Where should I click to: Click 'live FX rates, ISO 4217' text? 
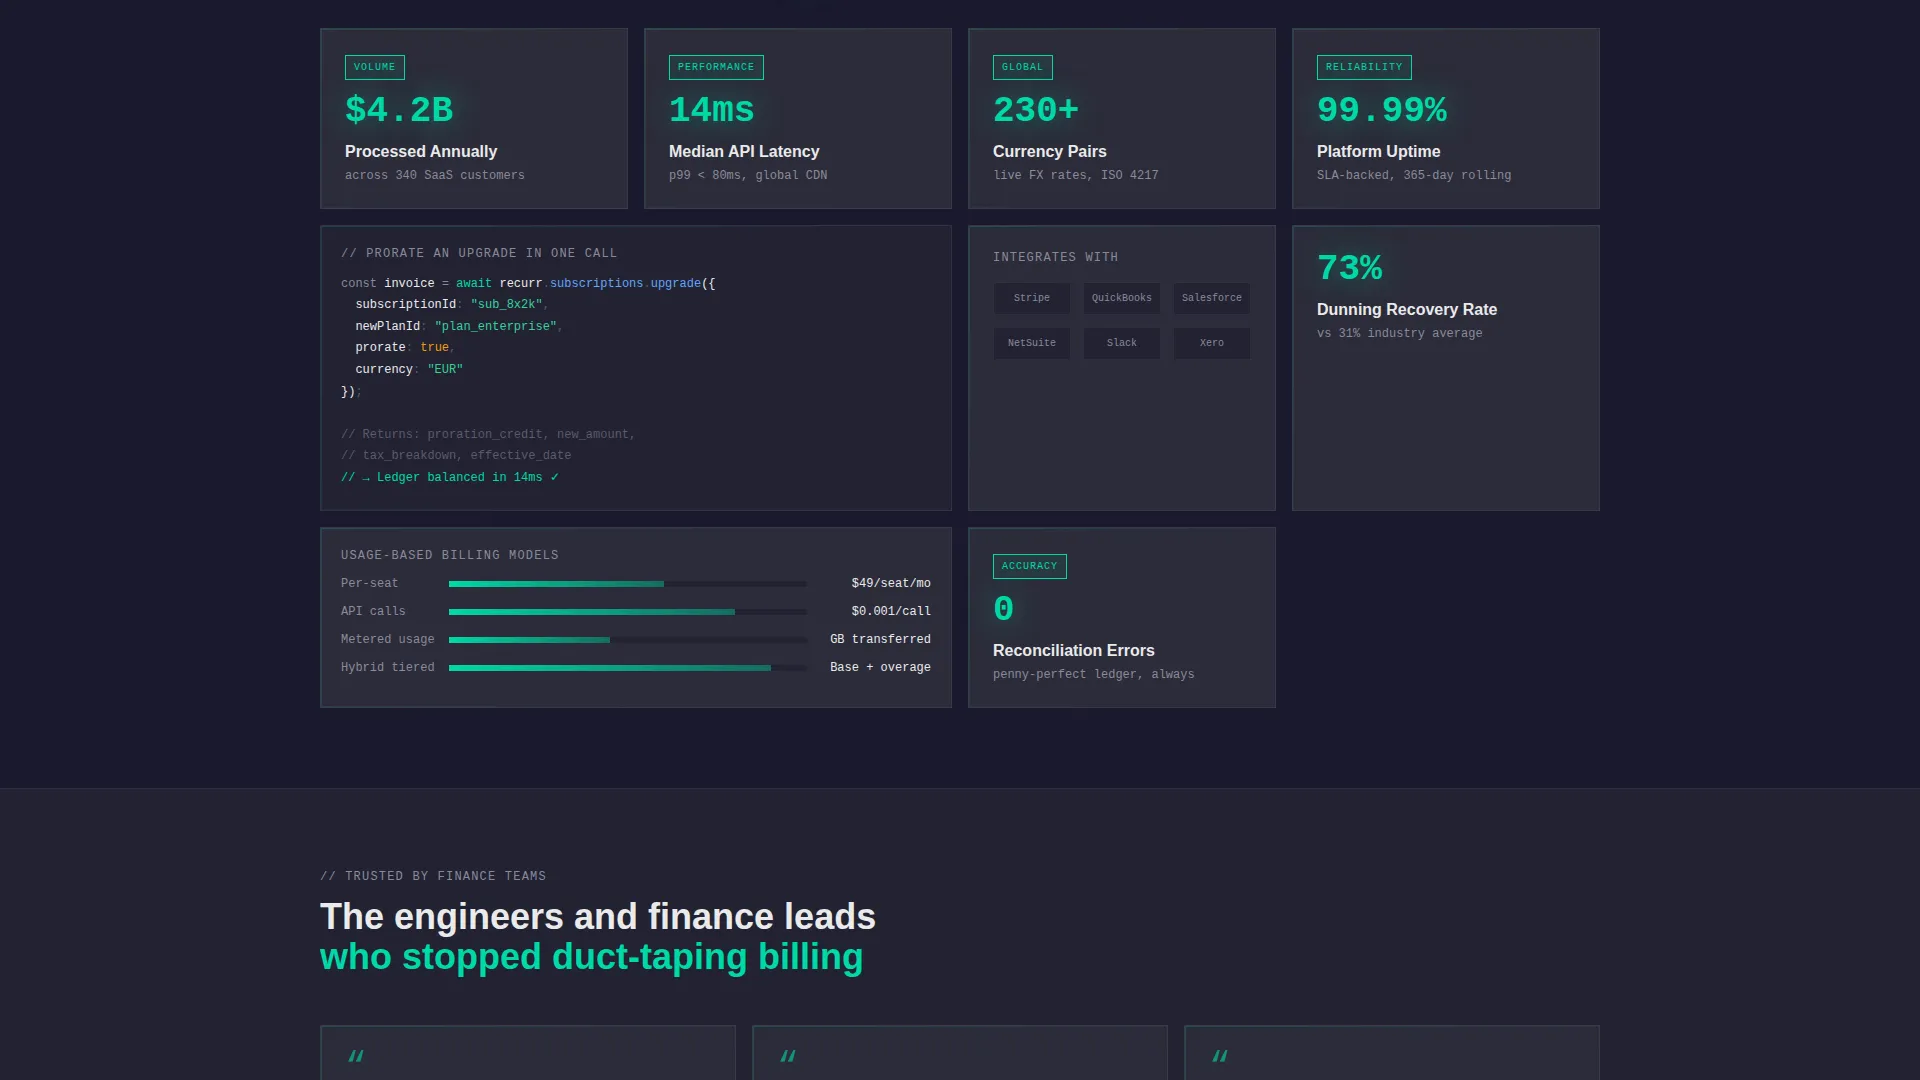pos(1075,175)
